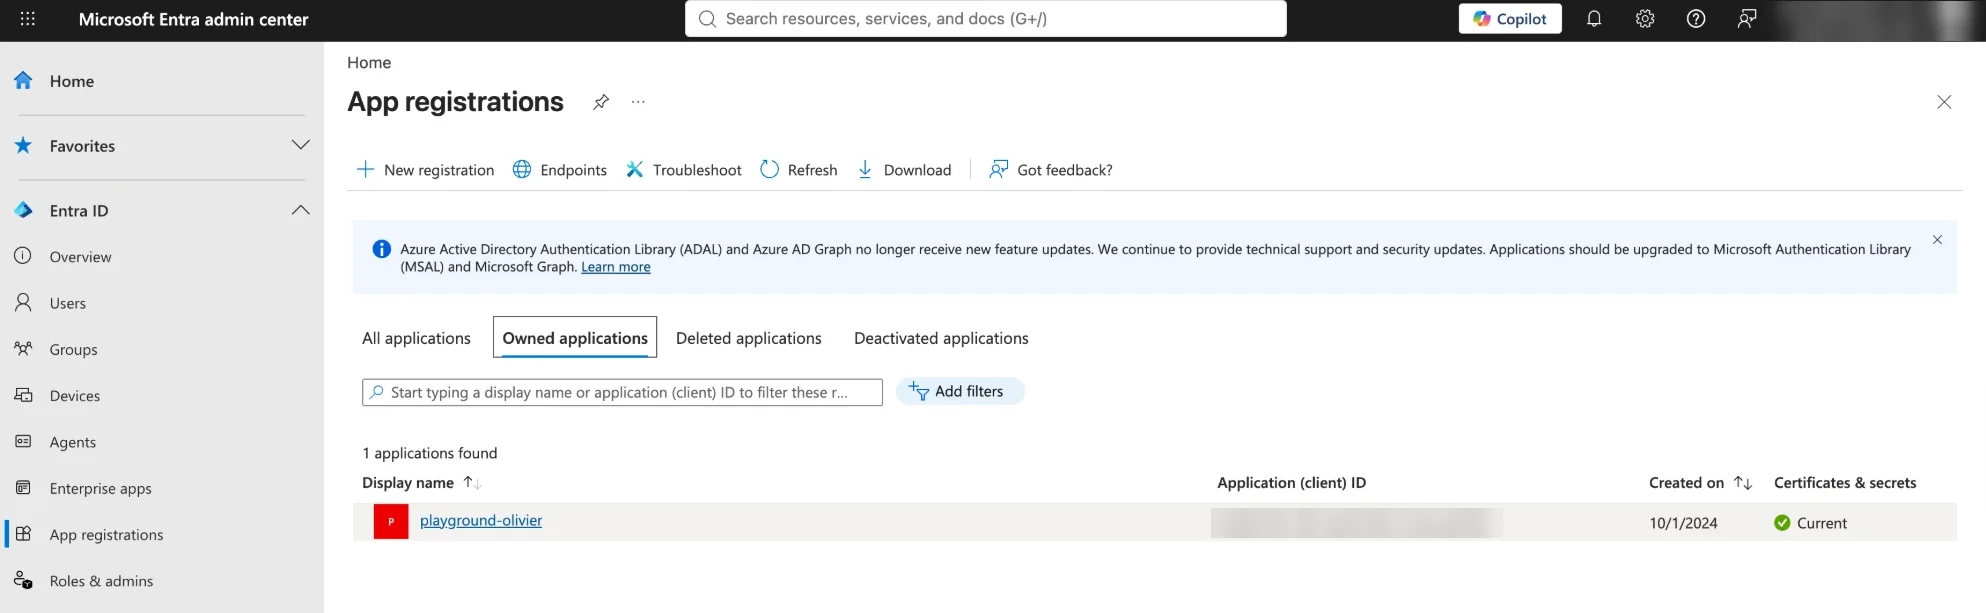Focus the global search resources box

click(x=986, y=19)
